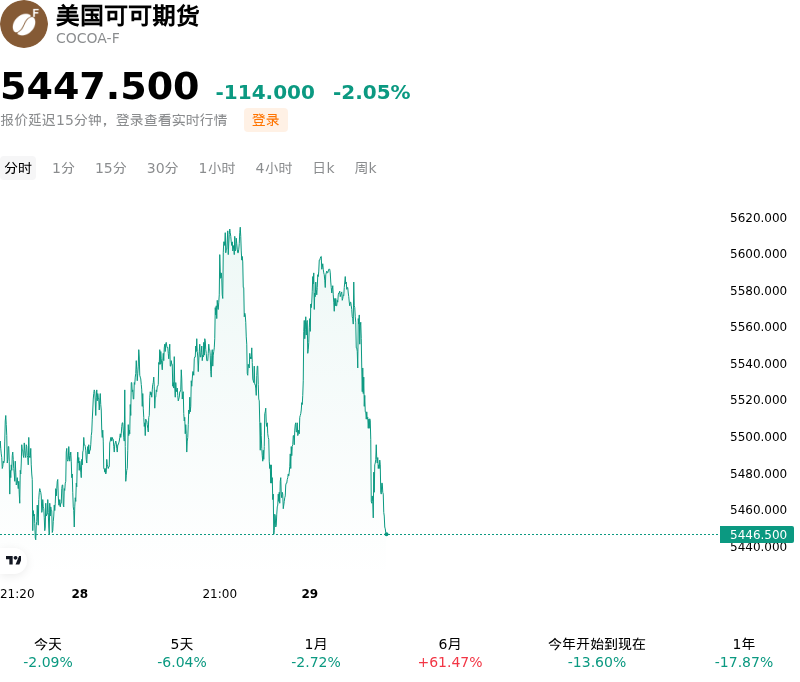Screen dimensions: 800x682
Task: Switch to the 1分 chart interval
Action: pyautogui.click(x=63, y=168)
